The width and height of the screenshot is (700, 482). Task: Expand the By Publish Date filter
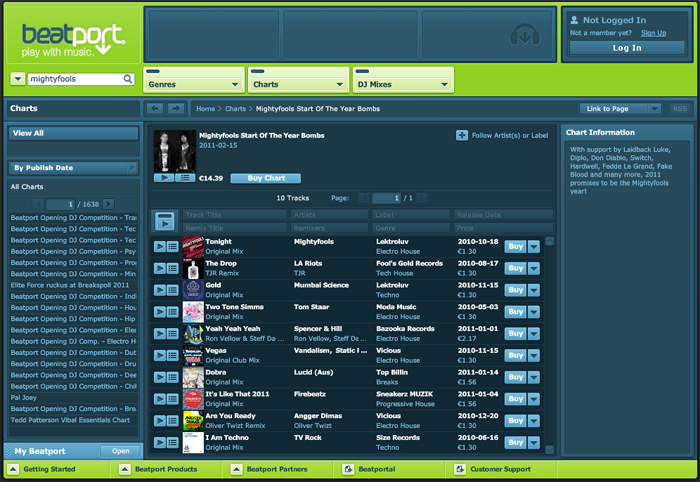pyautogui.click(x=74, y=168)
